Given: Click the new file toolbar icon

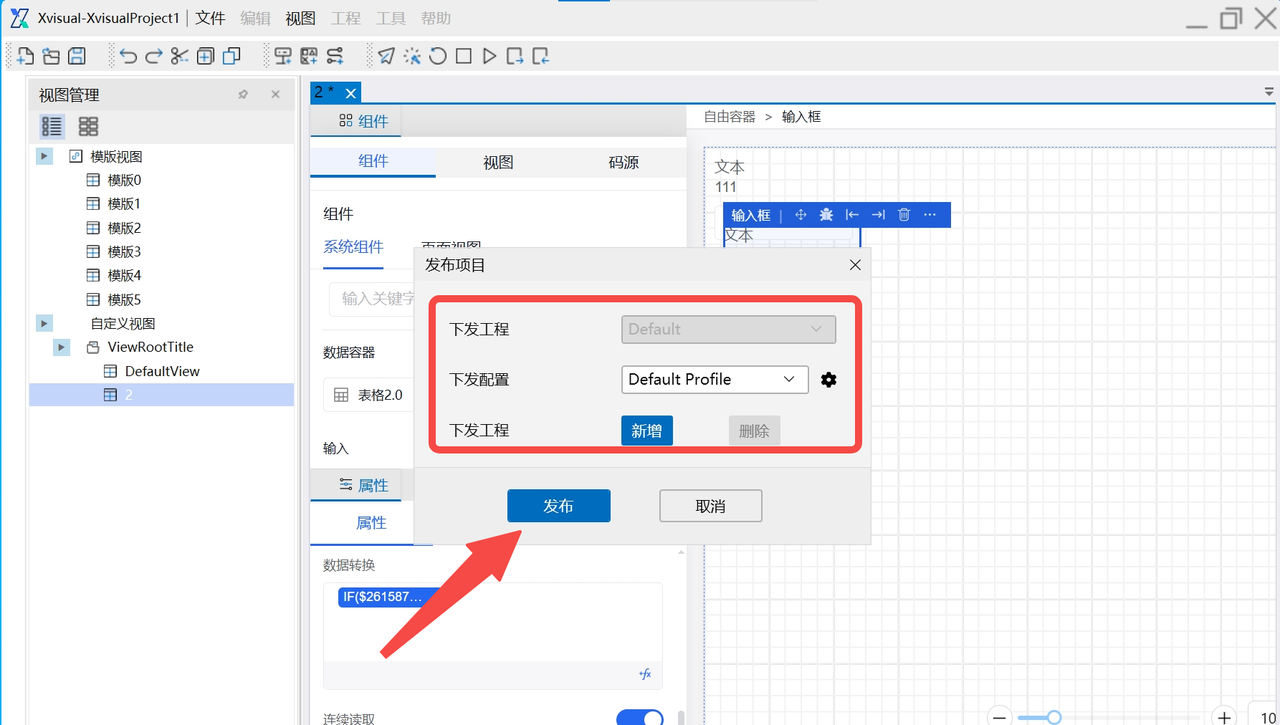Looking at the screenshot, I should (25, 56).
